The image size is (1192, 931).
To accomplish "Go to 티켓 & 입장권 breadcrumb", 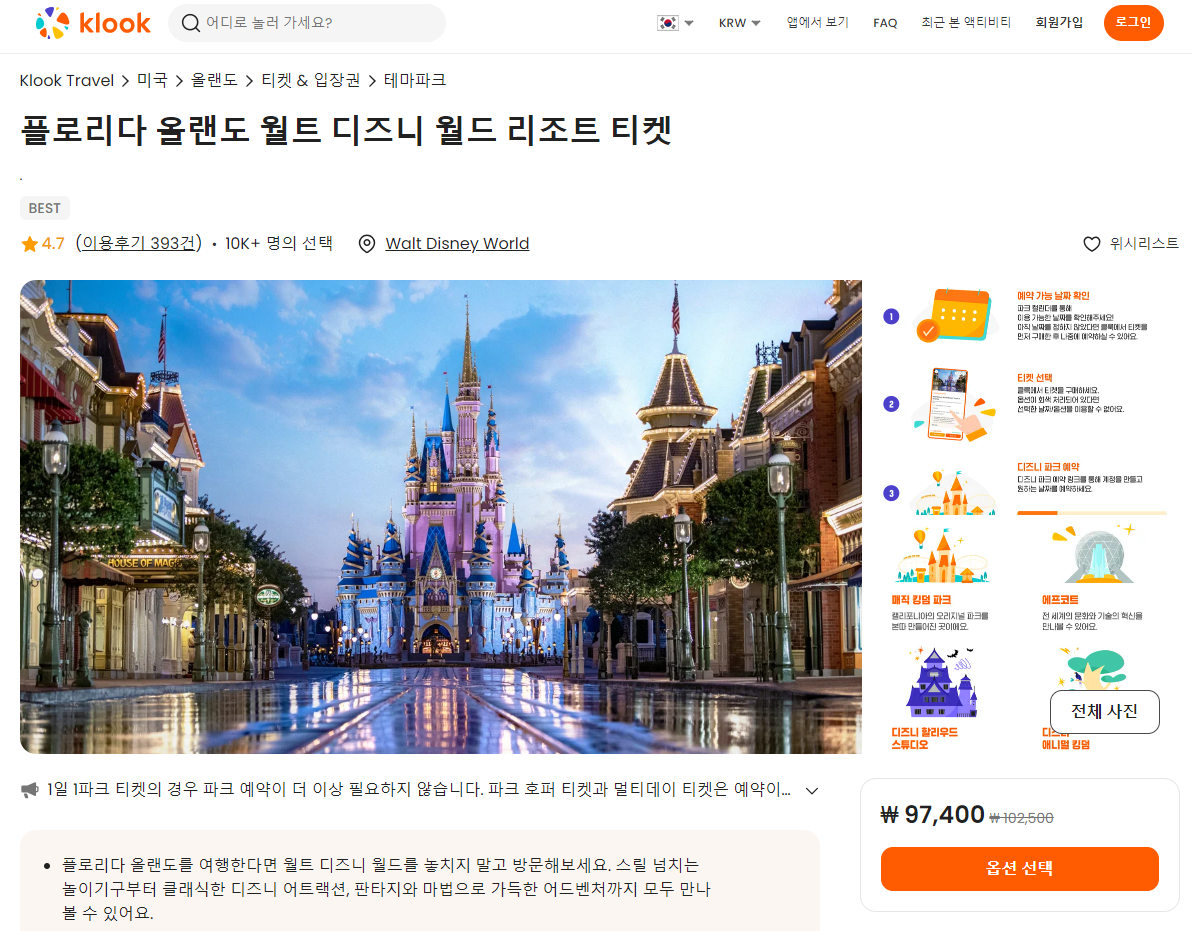I will click(x=310, y=81).
